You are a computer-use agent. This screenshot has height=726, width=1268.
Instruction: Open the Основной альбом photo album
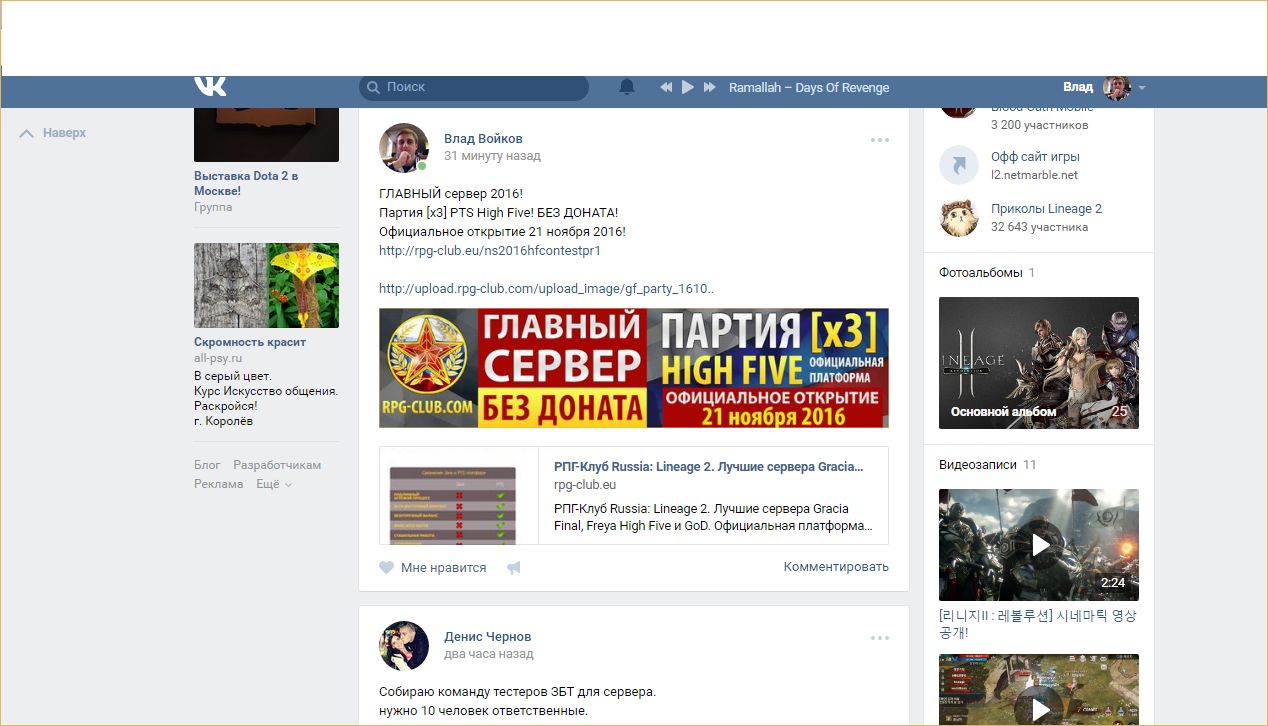point(1038,363)
